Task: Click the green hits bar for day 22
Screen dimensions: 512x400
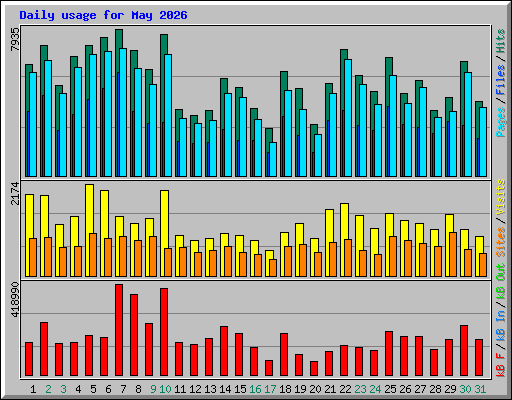Action: point(344,54)
